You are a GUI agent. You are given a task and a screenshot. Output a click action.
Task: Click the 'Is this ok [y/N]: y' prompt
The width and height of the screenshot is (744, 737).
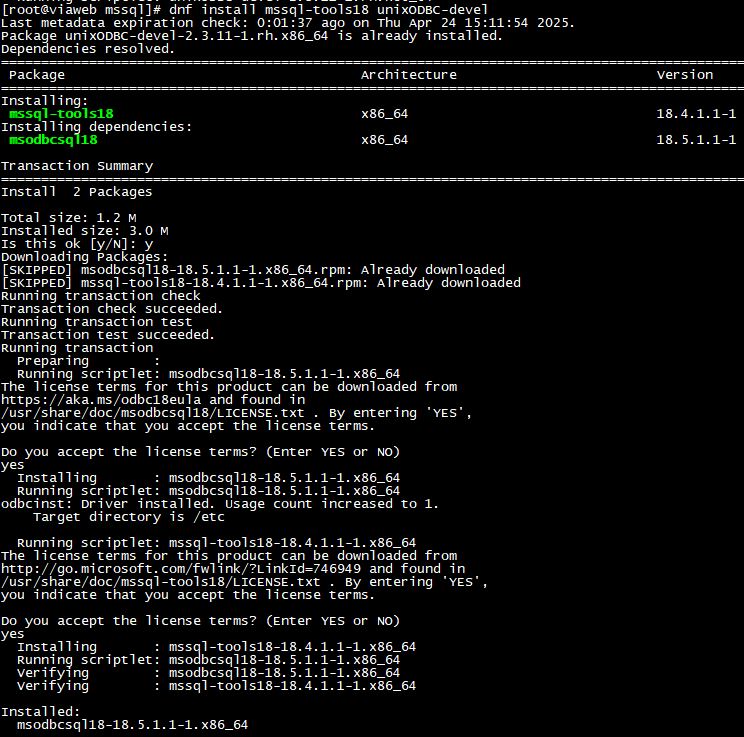77,244
